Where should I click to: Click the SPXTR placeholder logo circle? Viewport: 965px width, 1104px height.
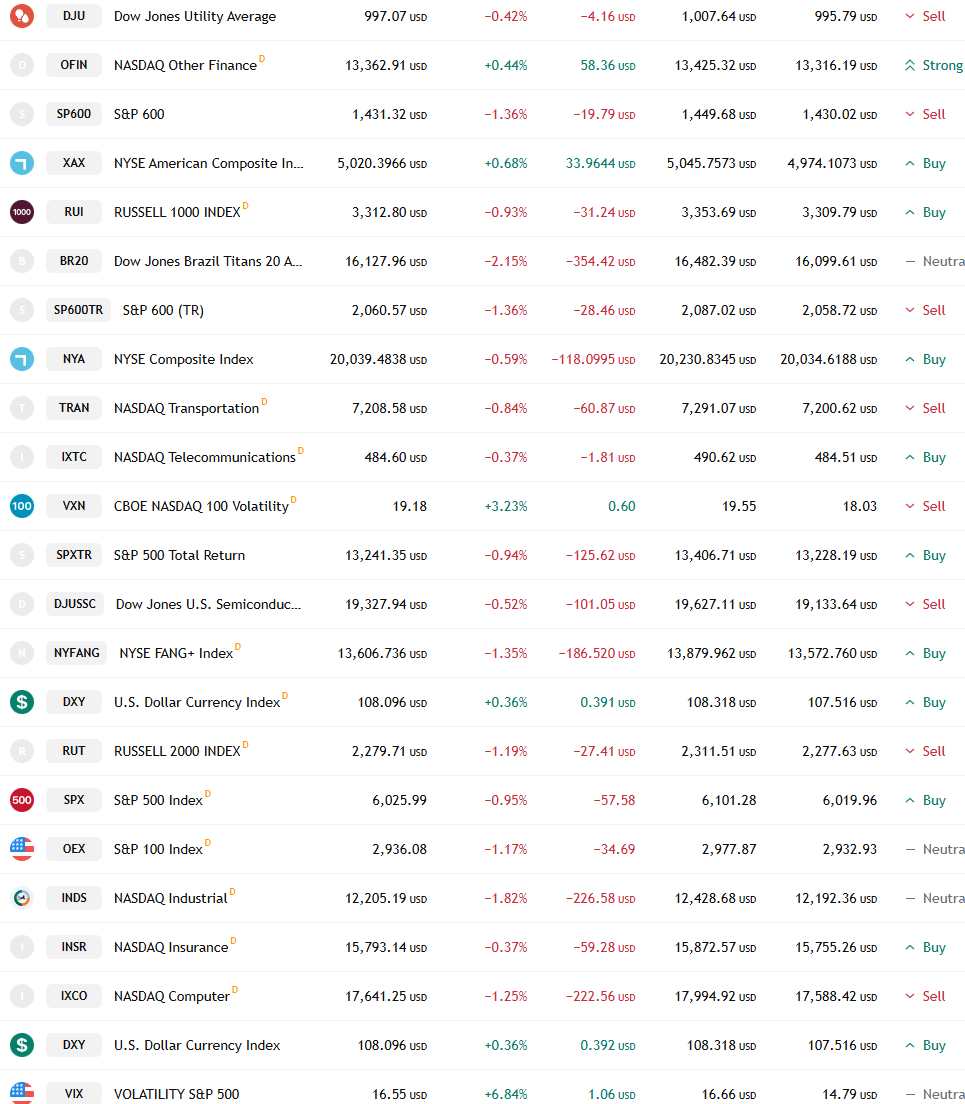(22, 555)
